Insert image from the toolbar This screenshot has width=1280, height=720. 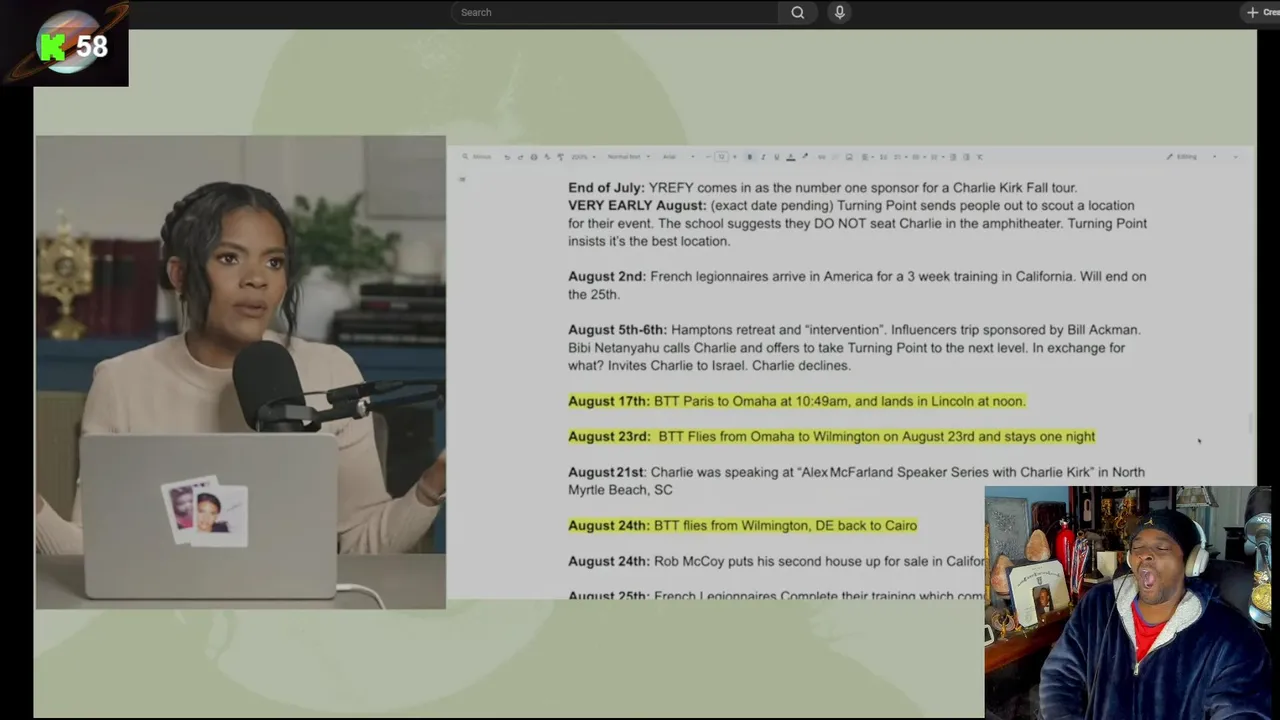coord(849,157)
